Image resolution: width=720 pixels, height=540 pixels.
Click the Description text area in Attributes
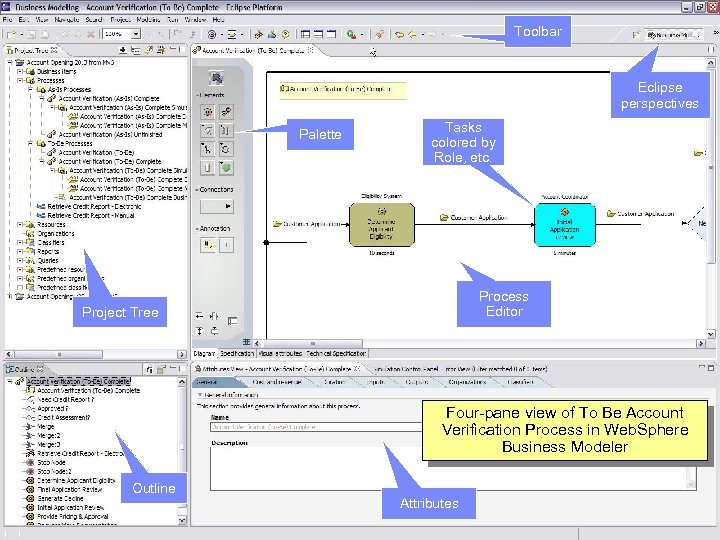point(453,468)
